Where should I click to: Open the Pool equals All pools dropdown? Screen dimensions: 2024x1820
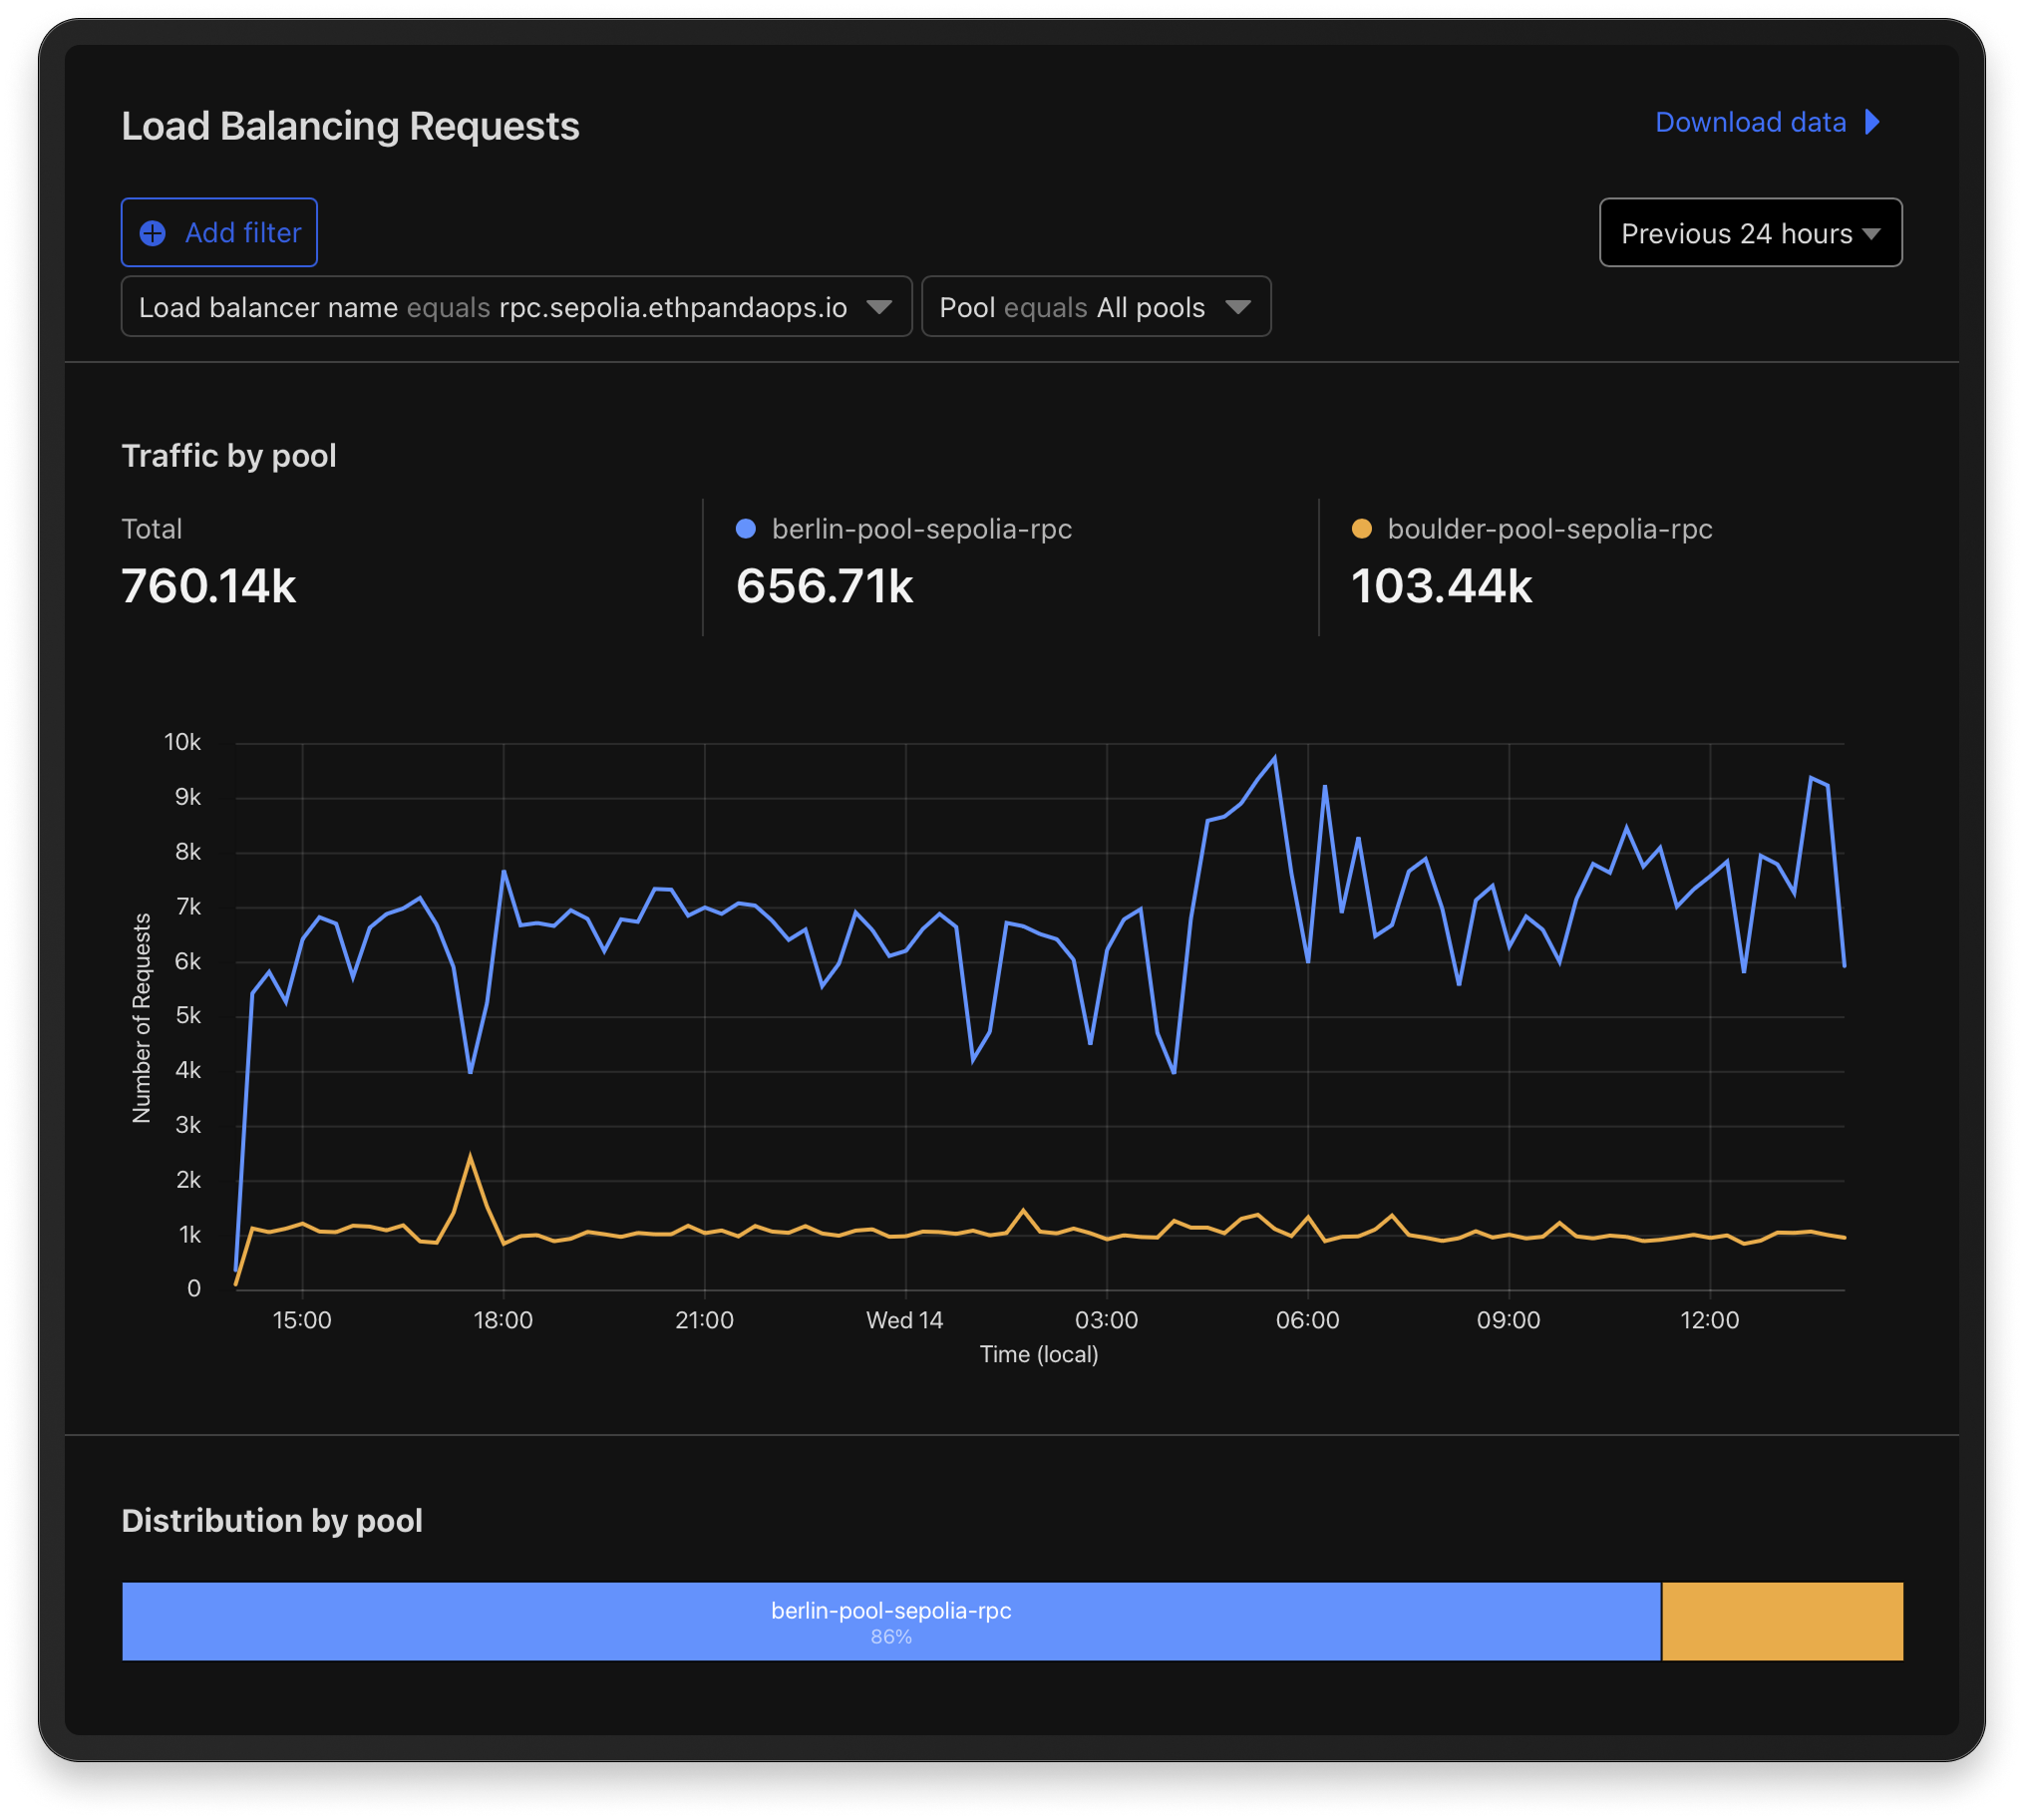tap(1096, 307)
